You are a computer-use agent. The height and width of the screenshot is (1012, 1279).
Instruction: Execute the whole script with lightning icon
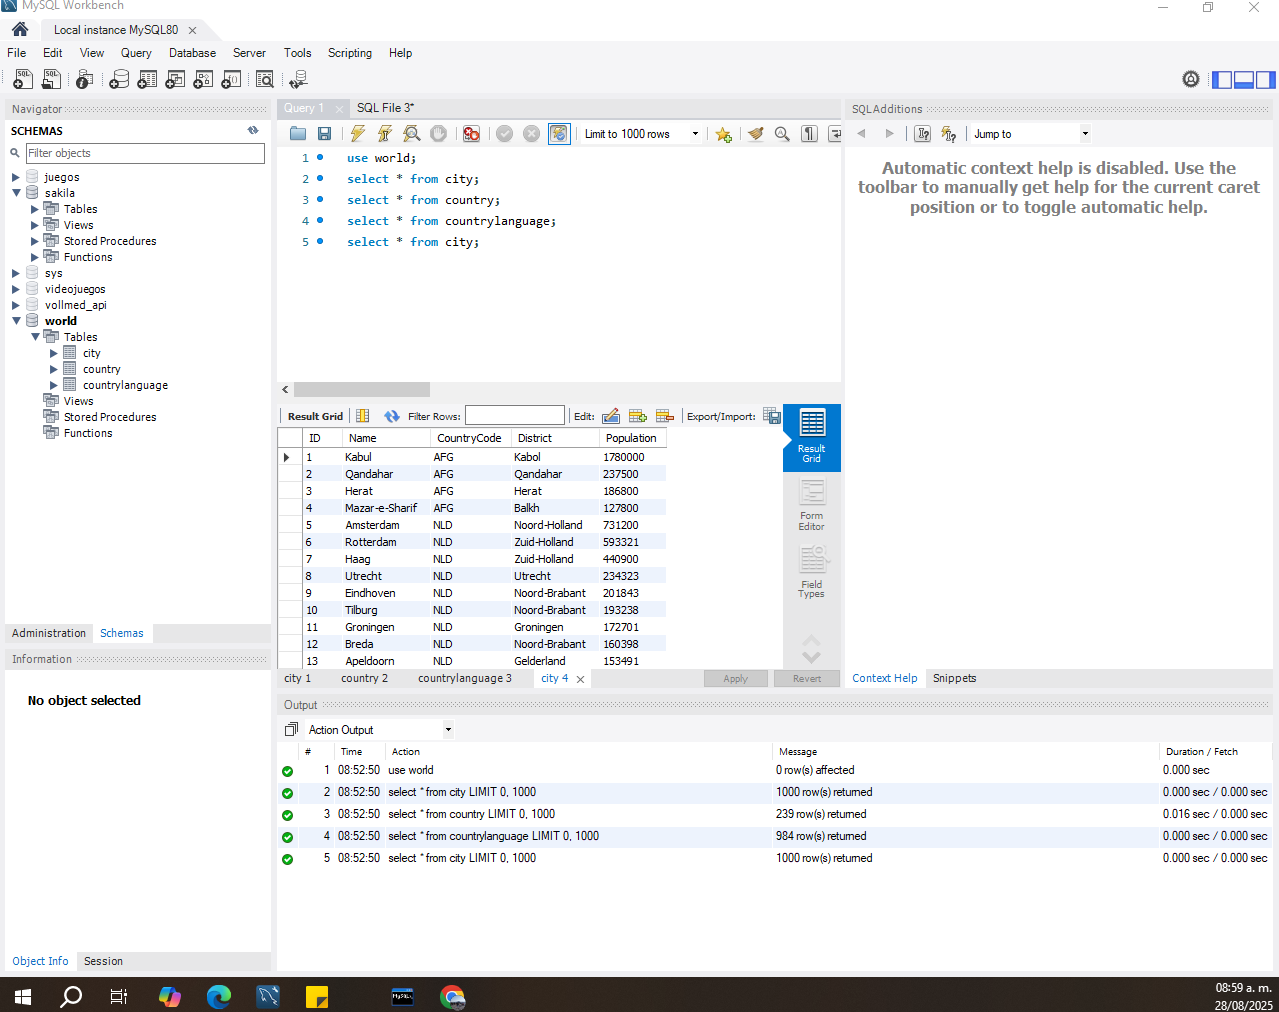click(357, 134)
